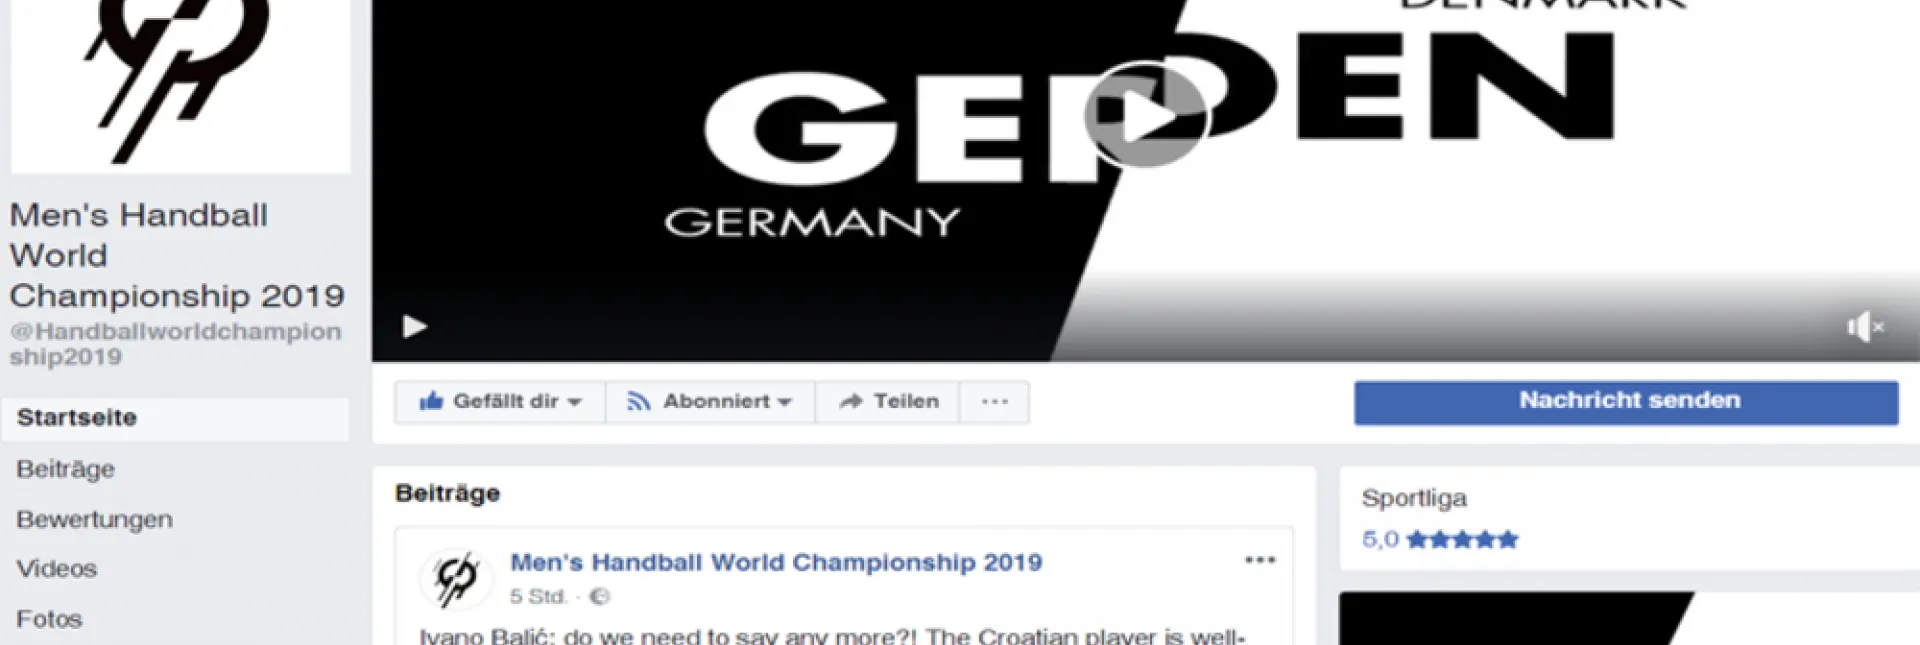Click the 5,0 star rating
This screenshot has height=645, width=1920.
(x=1440, y=540)
